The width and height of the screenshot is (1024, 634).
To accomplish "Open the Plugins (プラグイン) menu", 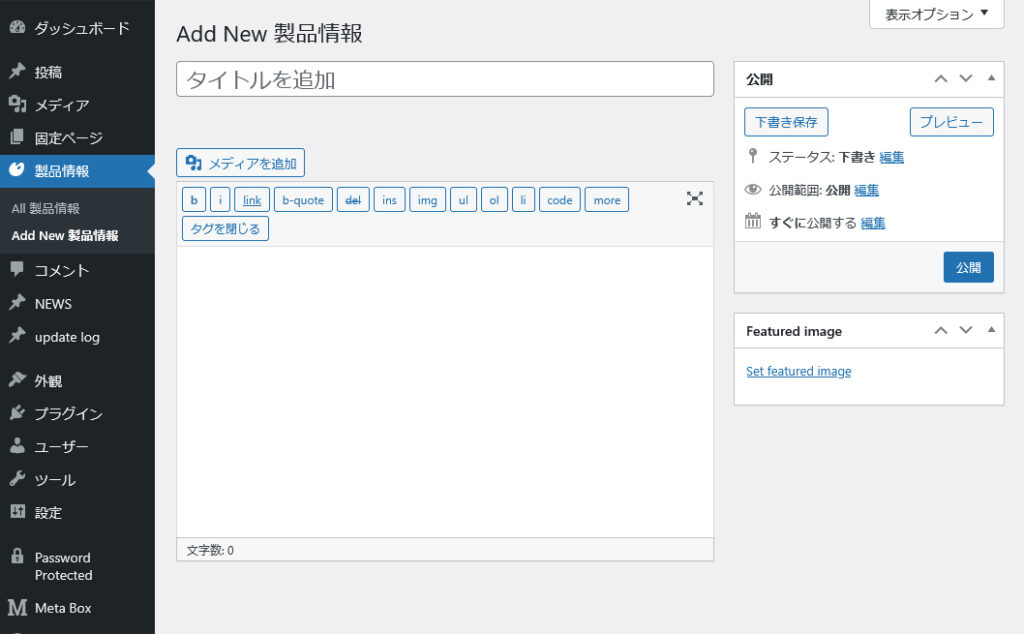I will [68, 413].
